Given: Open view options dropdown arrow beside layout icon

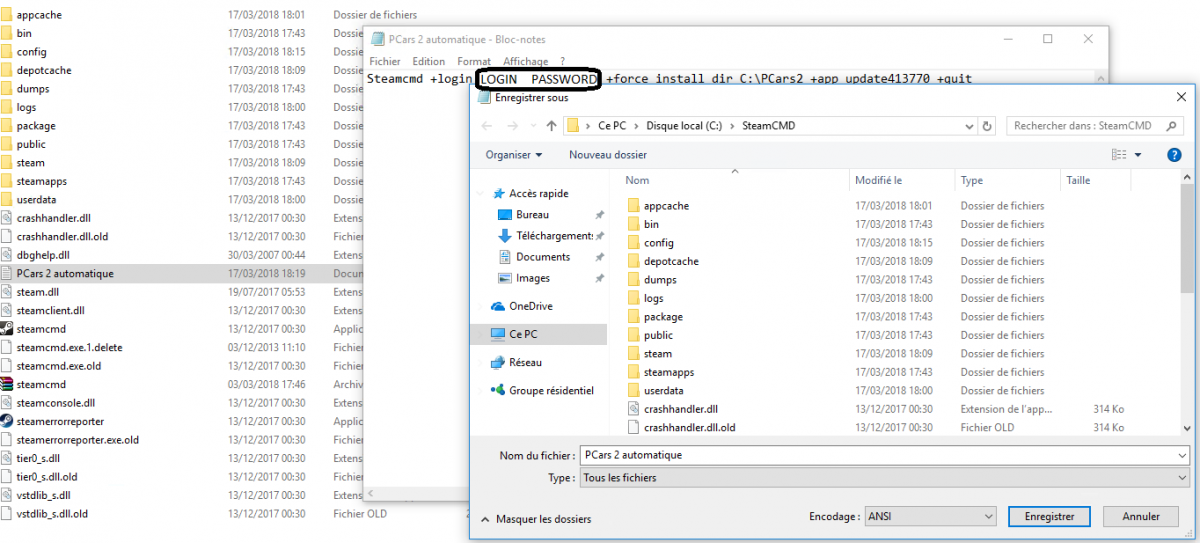Looking at the screenshot, I should (x=1138, y=155).
